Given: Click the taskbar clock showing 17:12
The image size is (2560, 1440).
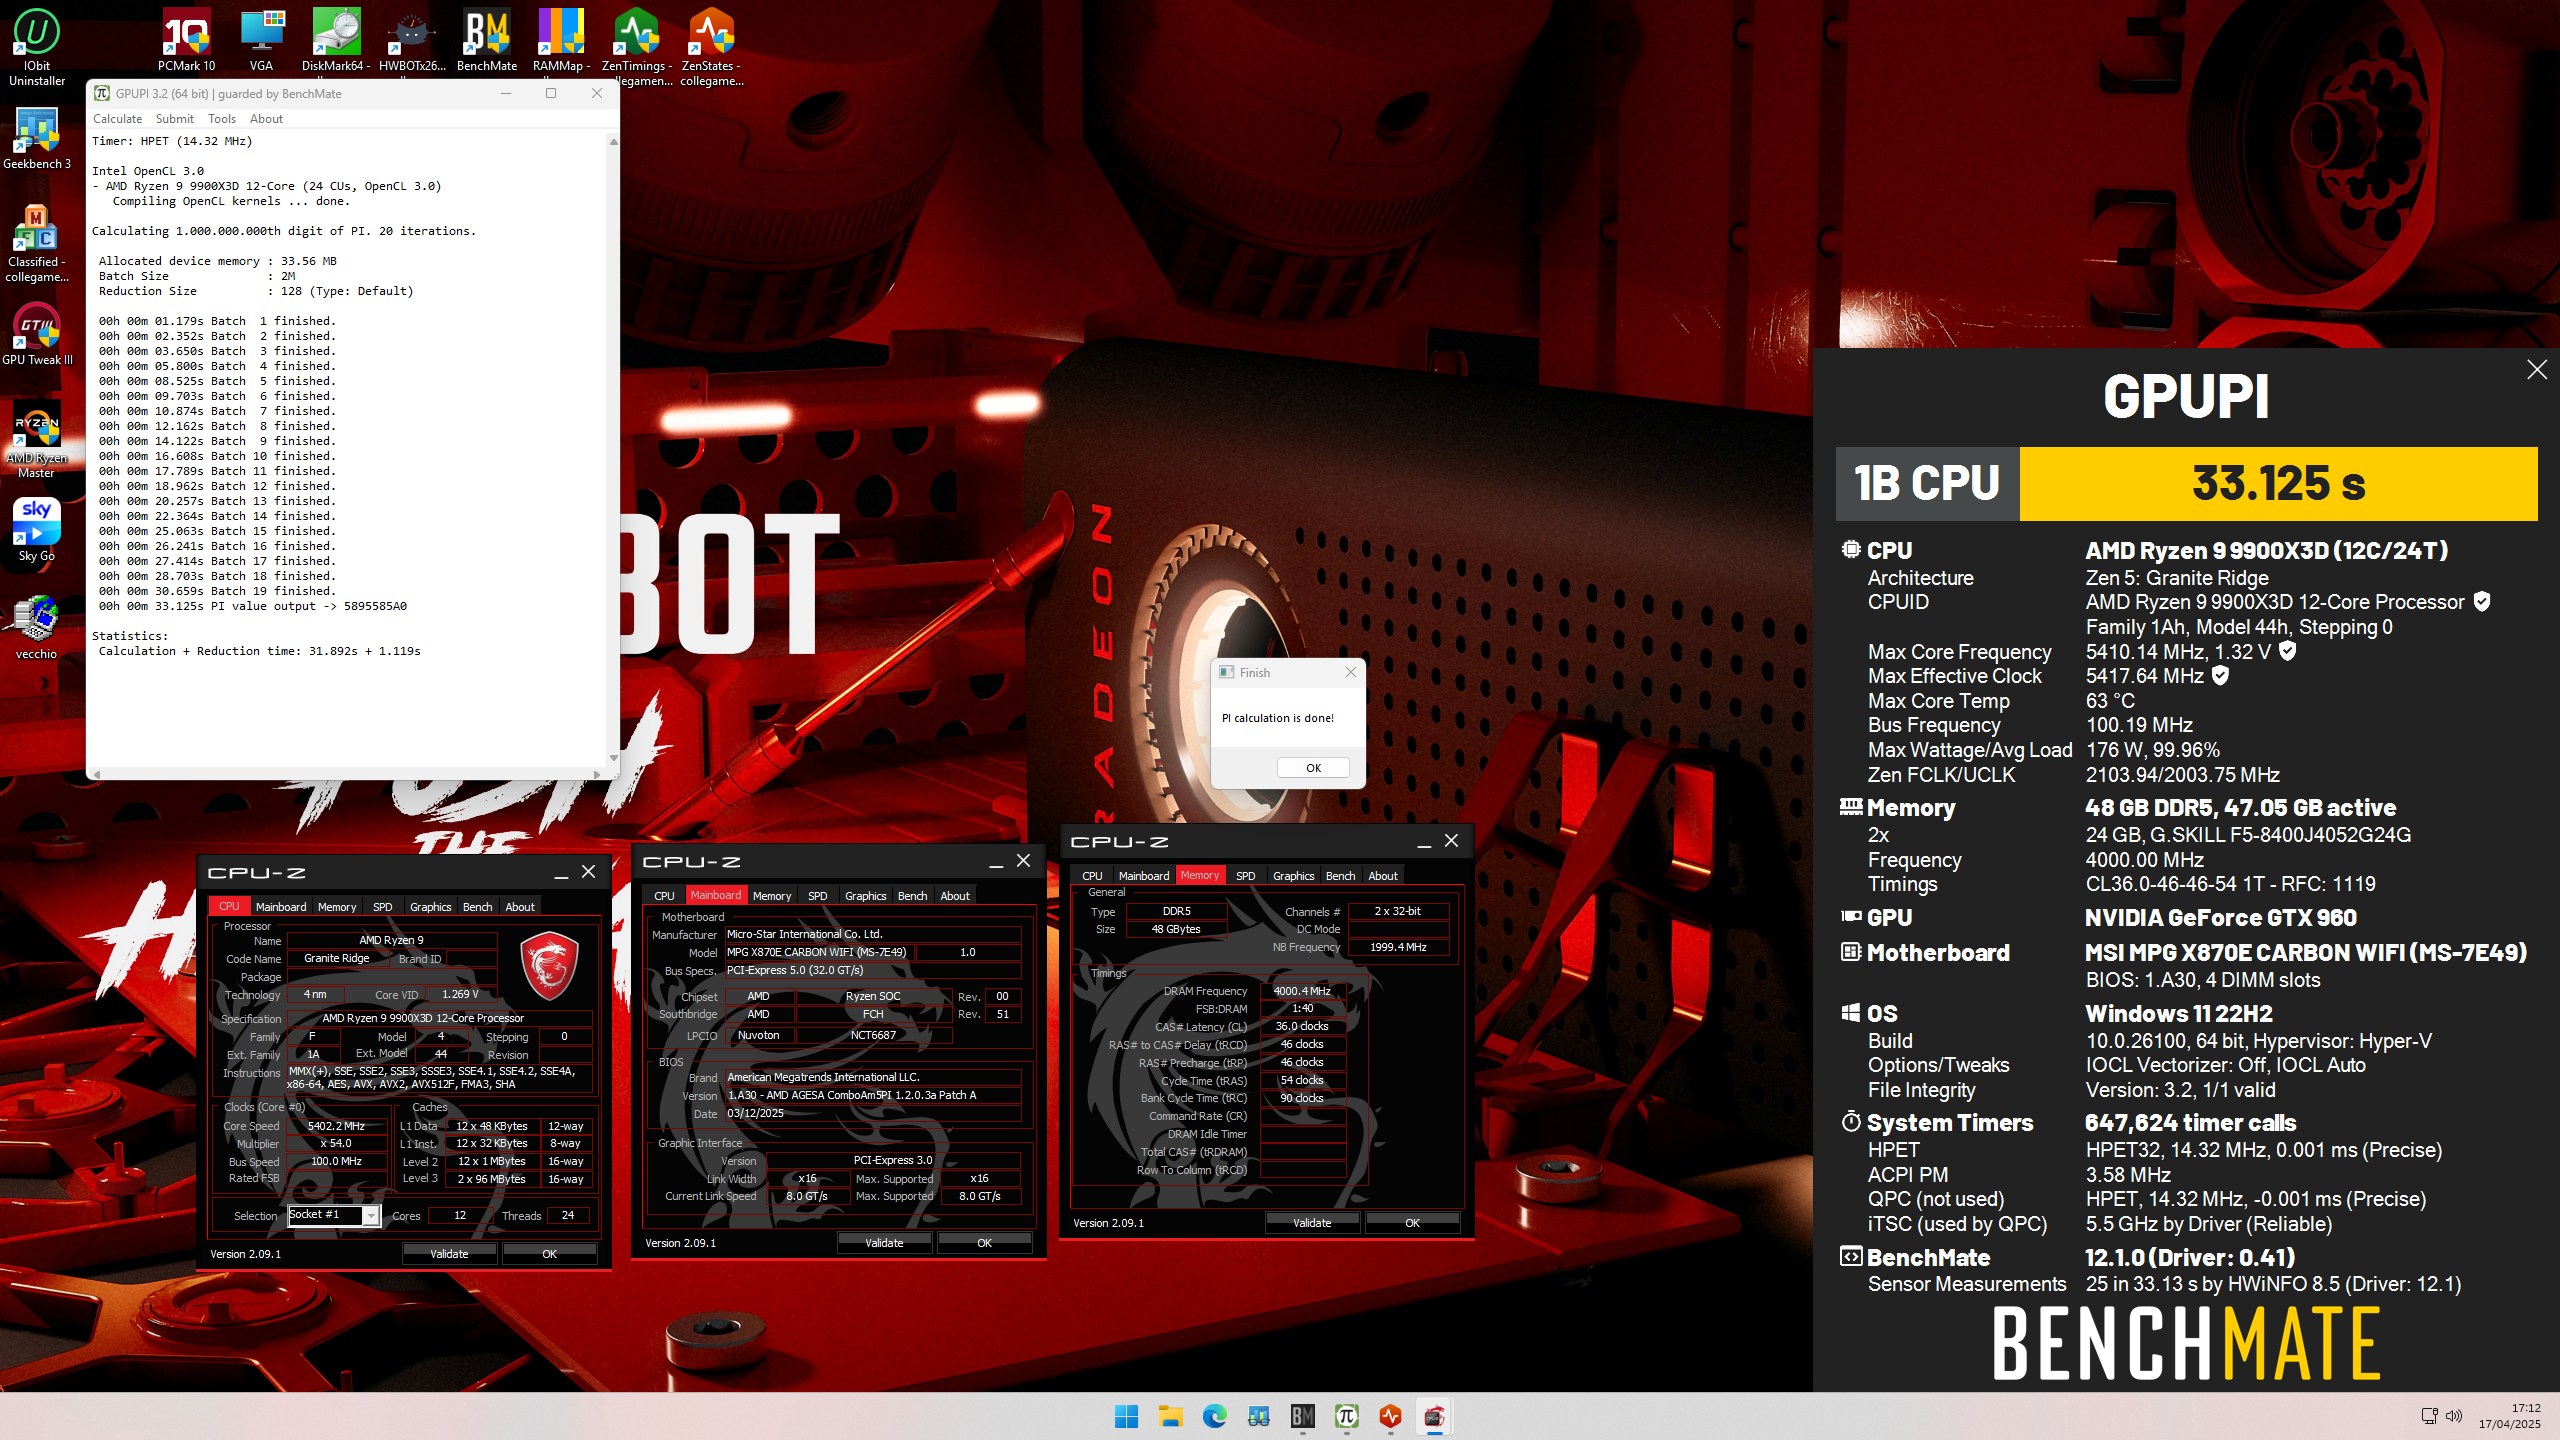Looking at the screenshot, I should [x=2510, y=1416].
